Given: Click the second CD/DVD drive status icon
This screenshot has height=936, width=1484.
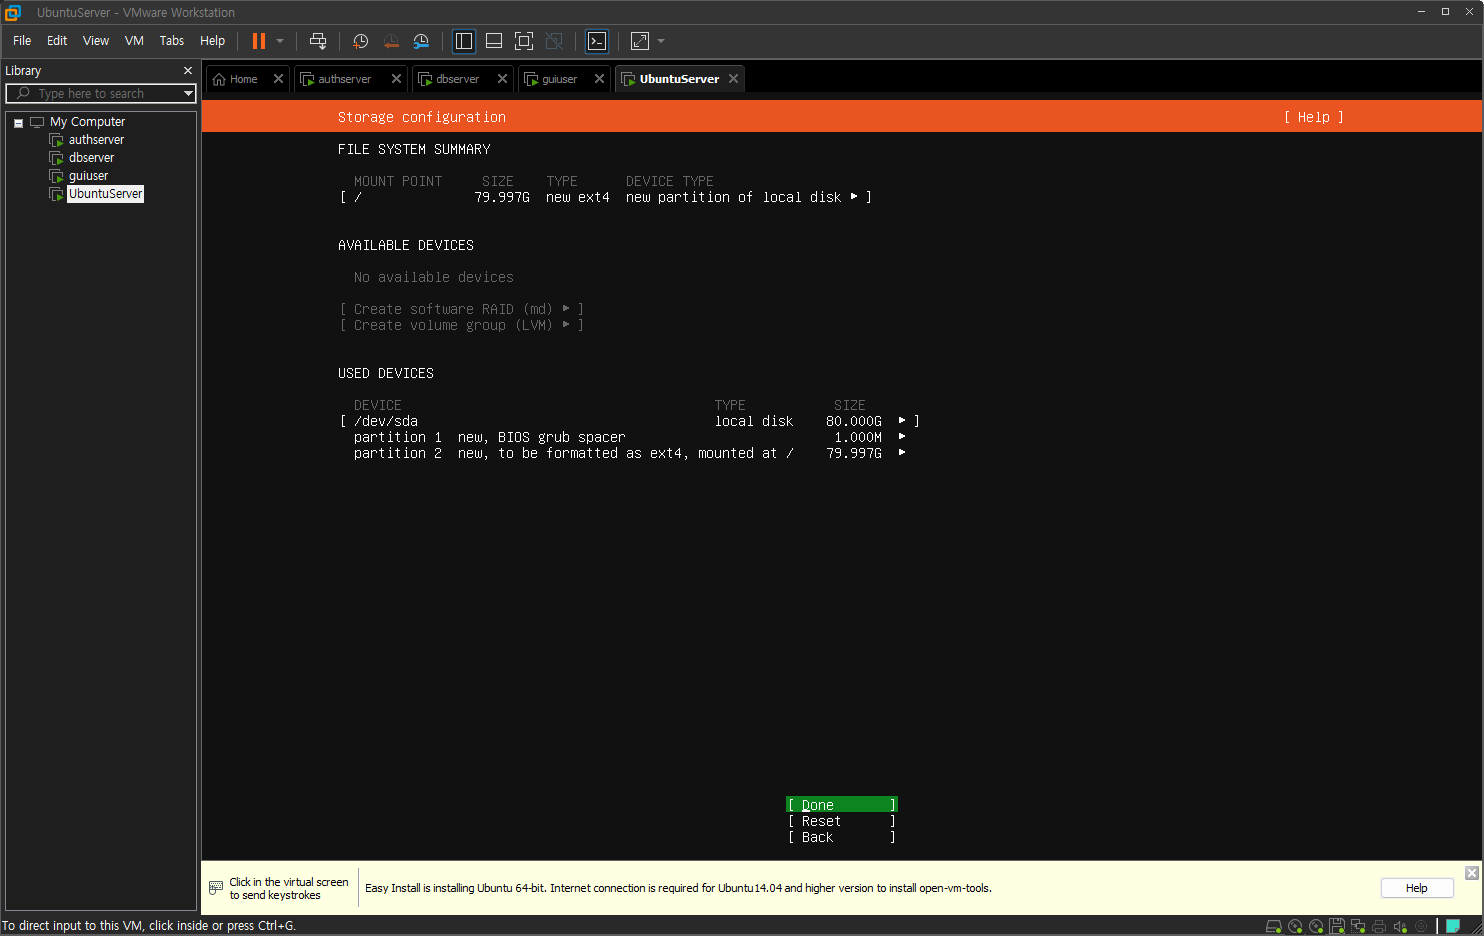Looking at the screenshot, I should coord(1316,926).
